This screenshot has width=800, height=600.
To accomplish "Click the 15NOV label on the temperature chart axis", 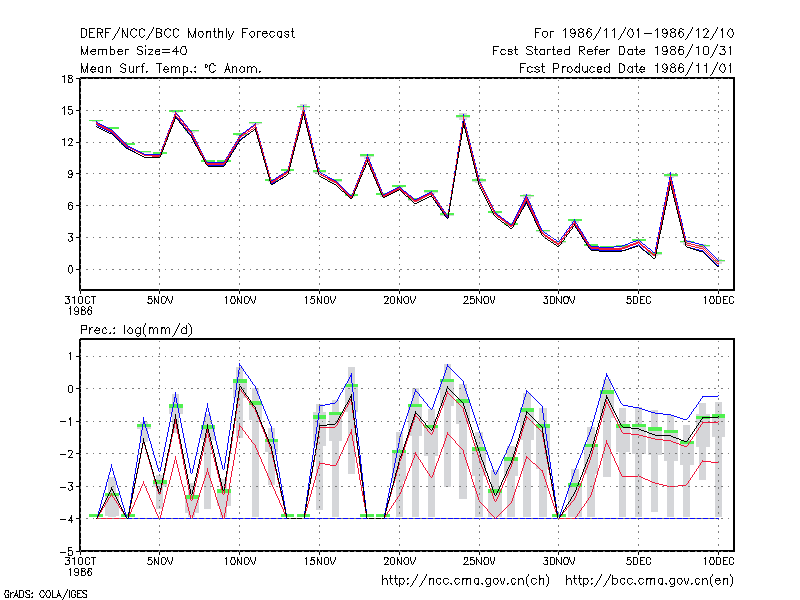I will pos(320,301).
